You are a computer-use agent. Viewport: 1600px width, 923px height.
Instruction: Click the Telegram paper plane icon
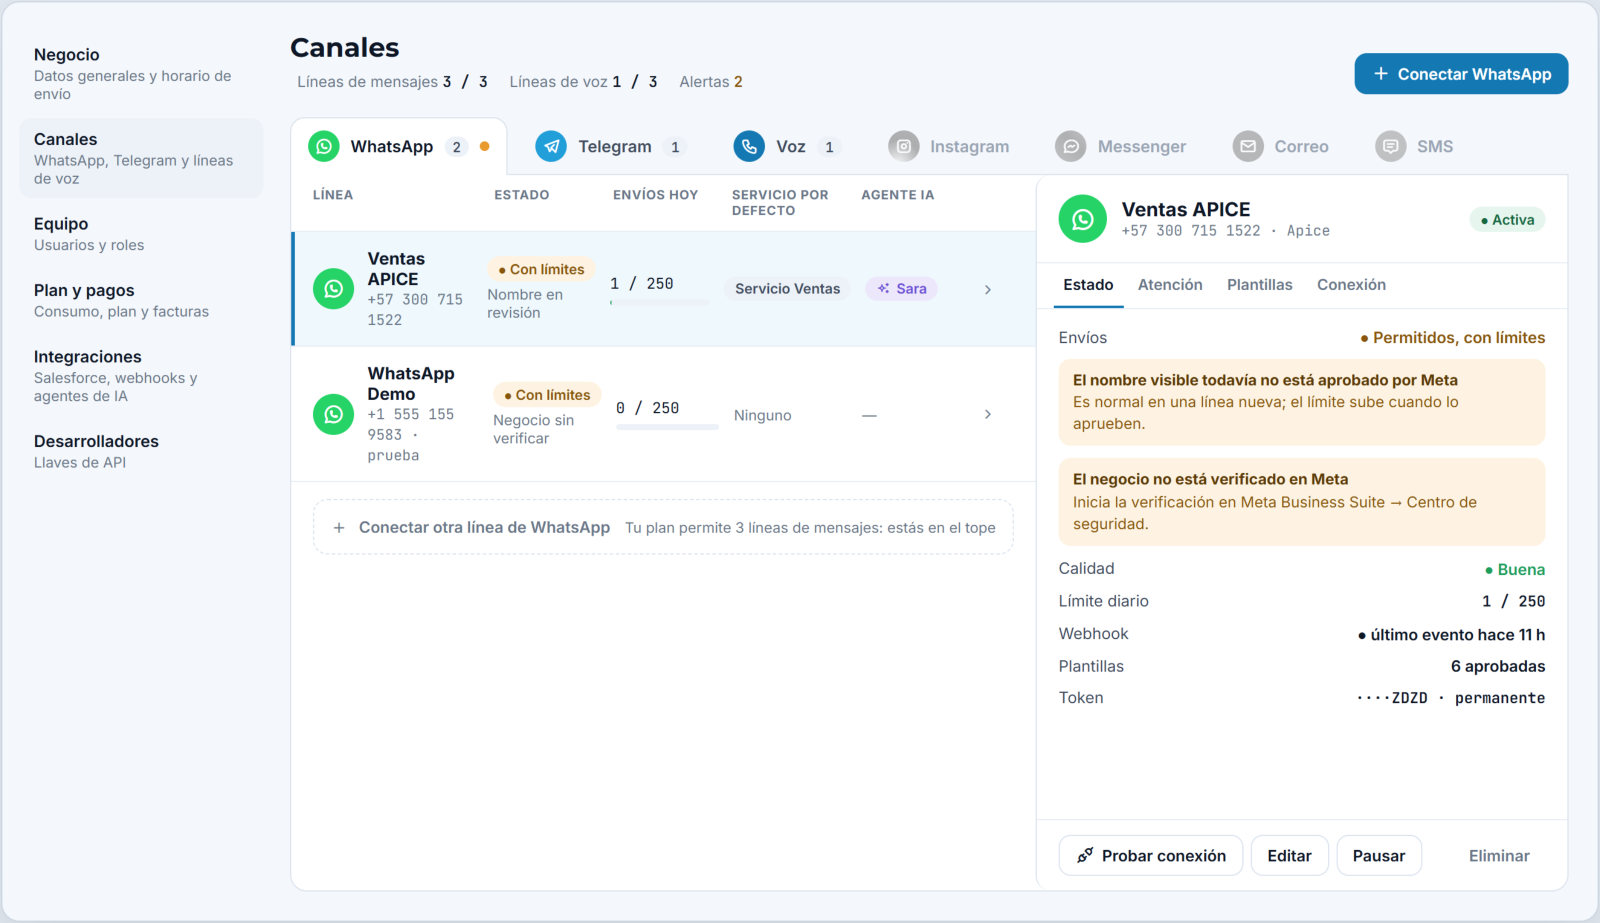(x=551, y=146)
